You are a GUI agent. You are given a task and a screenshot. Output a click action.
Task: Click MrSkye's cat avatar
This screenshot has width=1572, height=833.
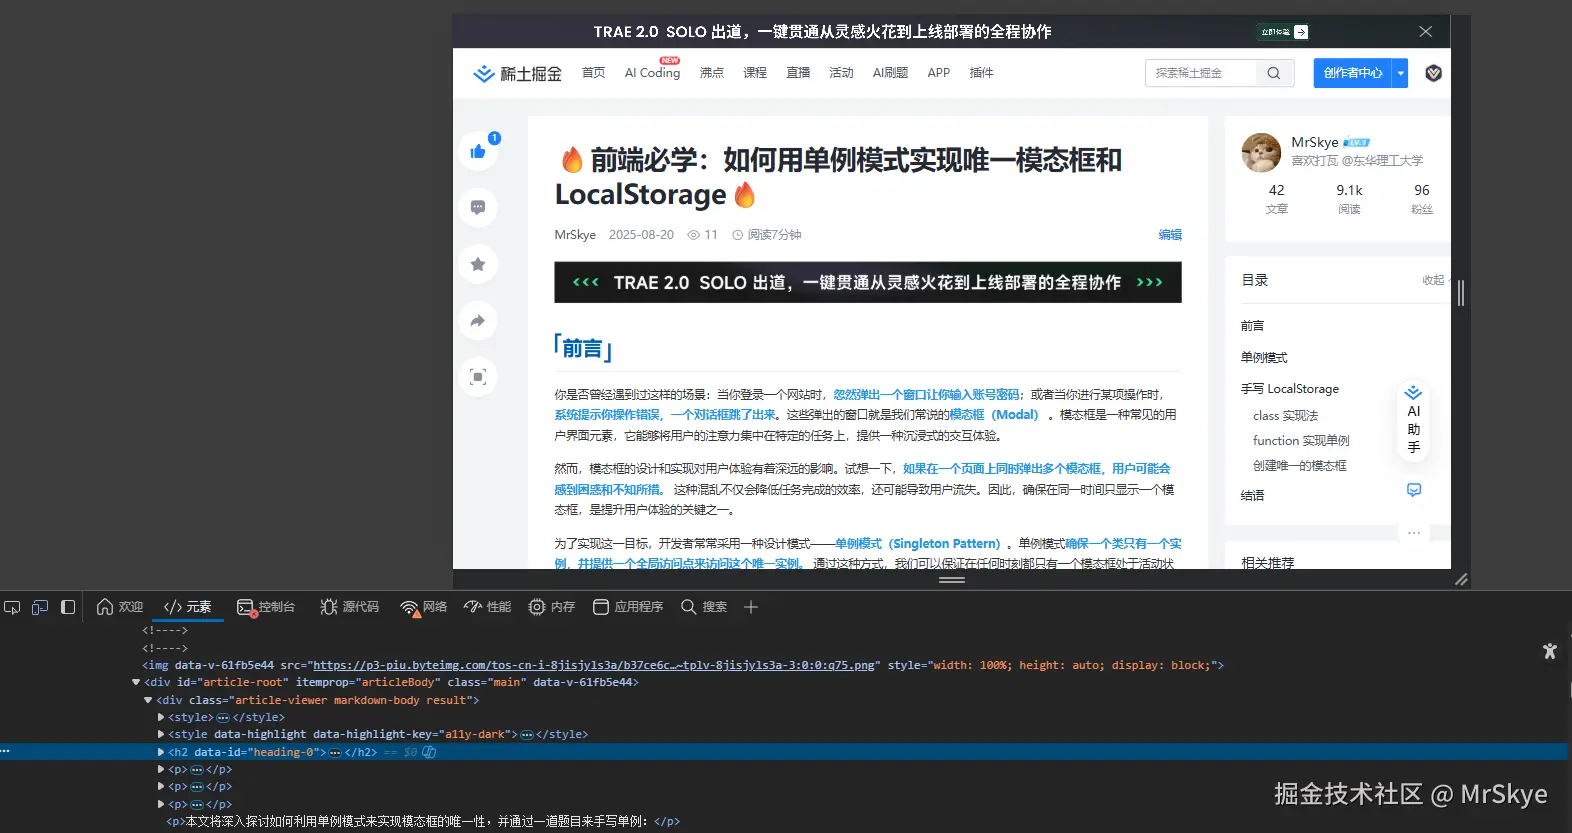(x=1261, y=153)
